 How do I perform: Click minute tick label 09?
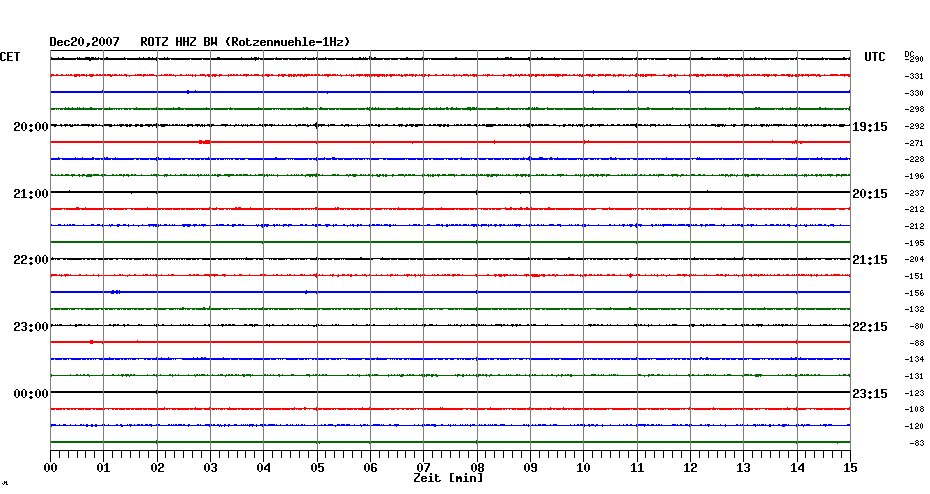(531, 468)
